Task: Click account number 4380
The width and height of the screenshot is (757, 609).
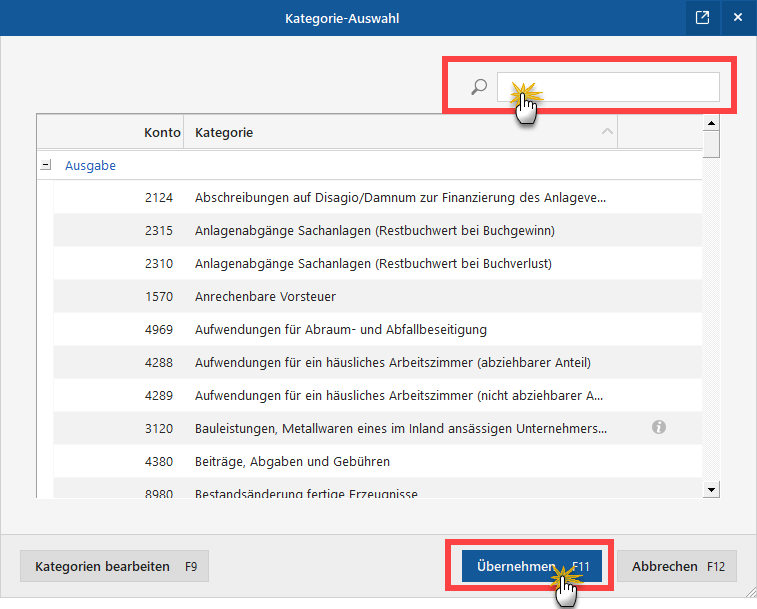Action: (x=159, y=461)
